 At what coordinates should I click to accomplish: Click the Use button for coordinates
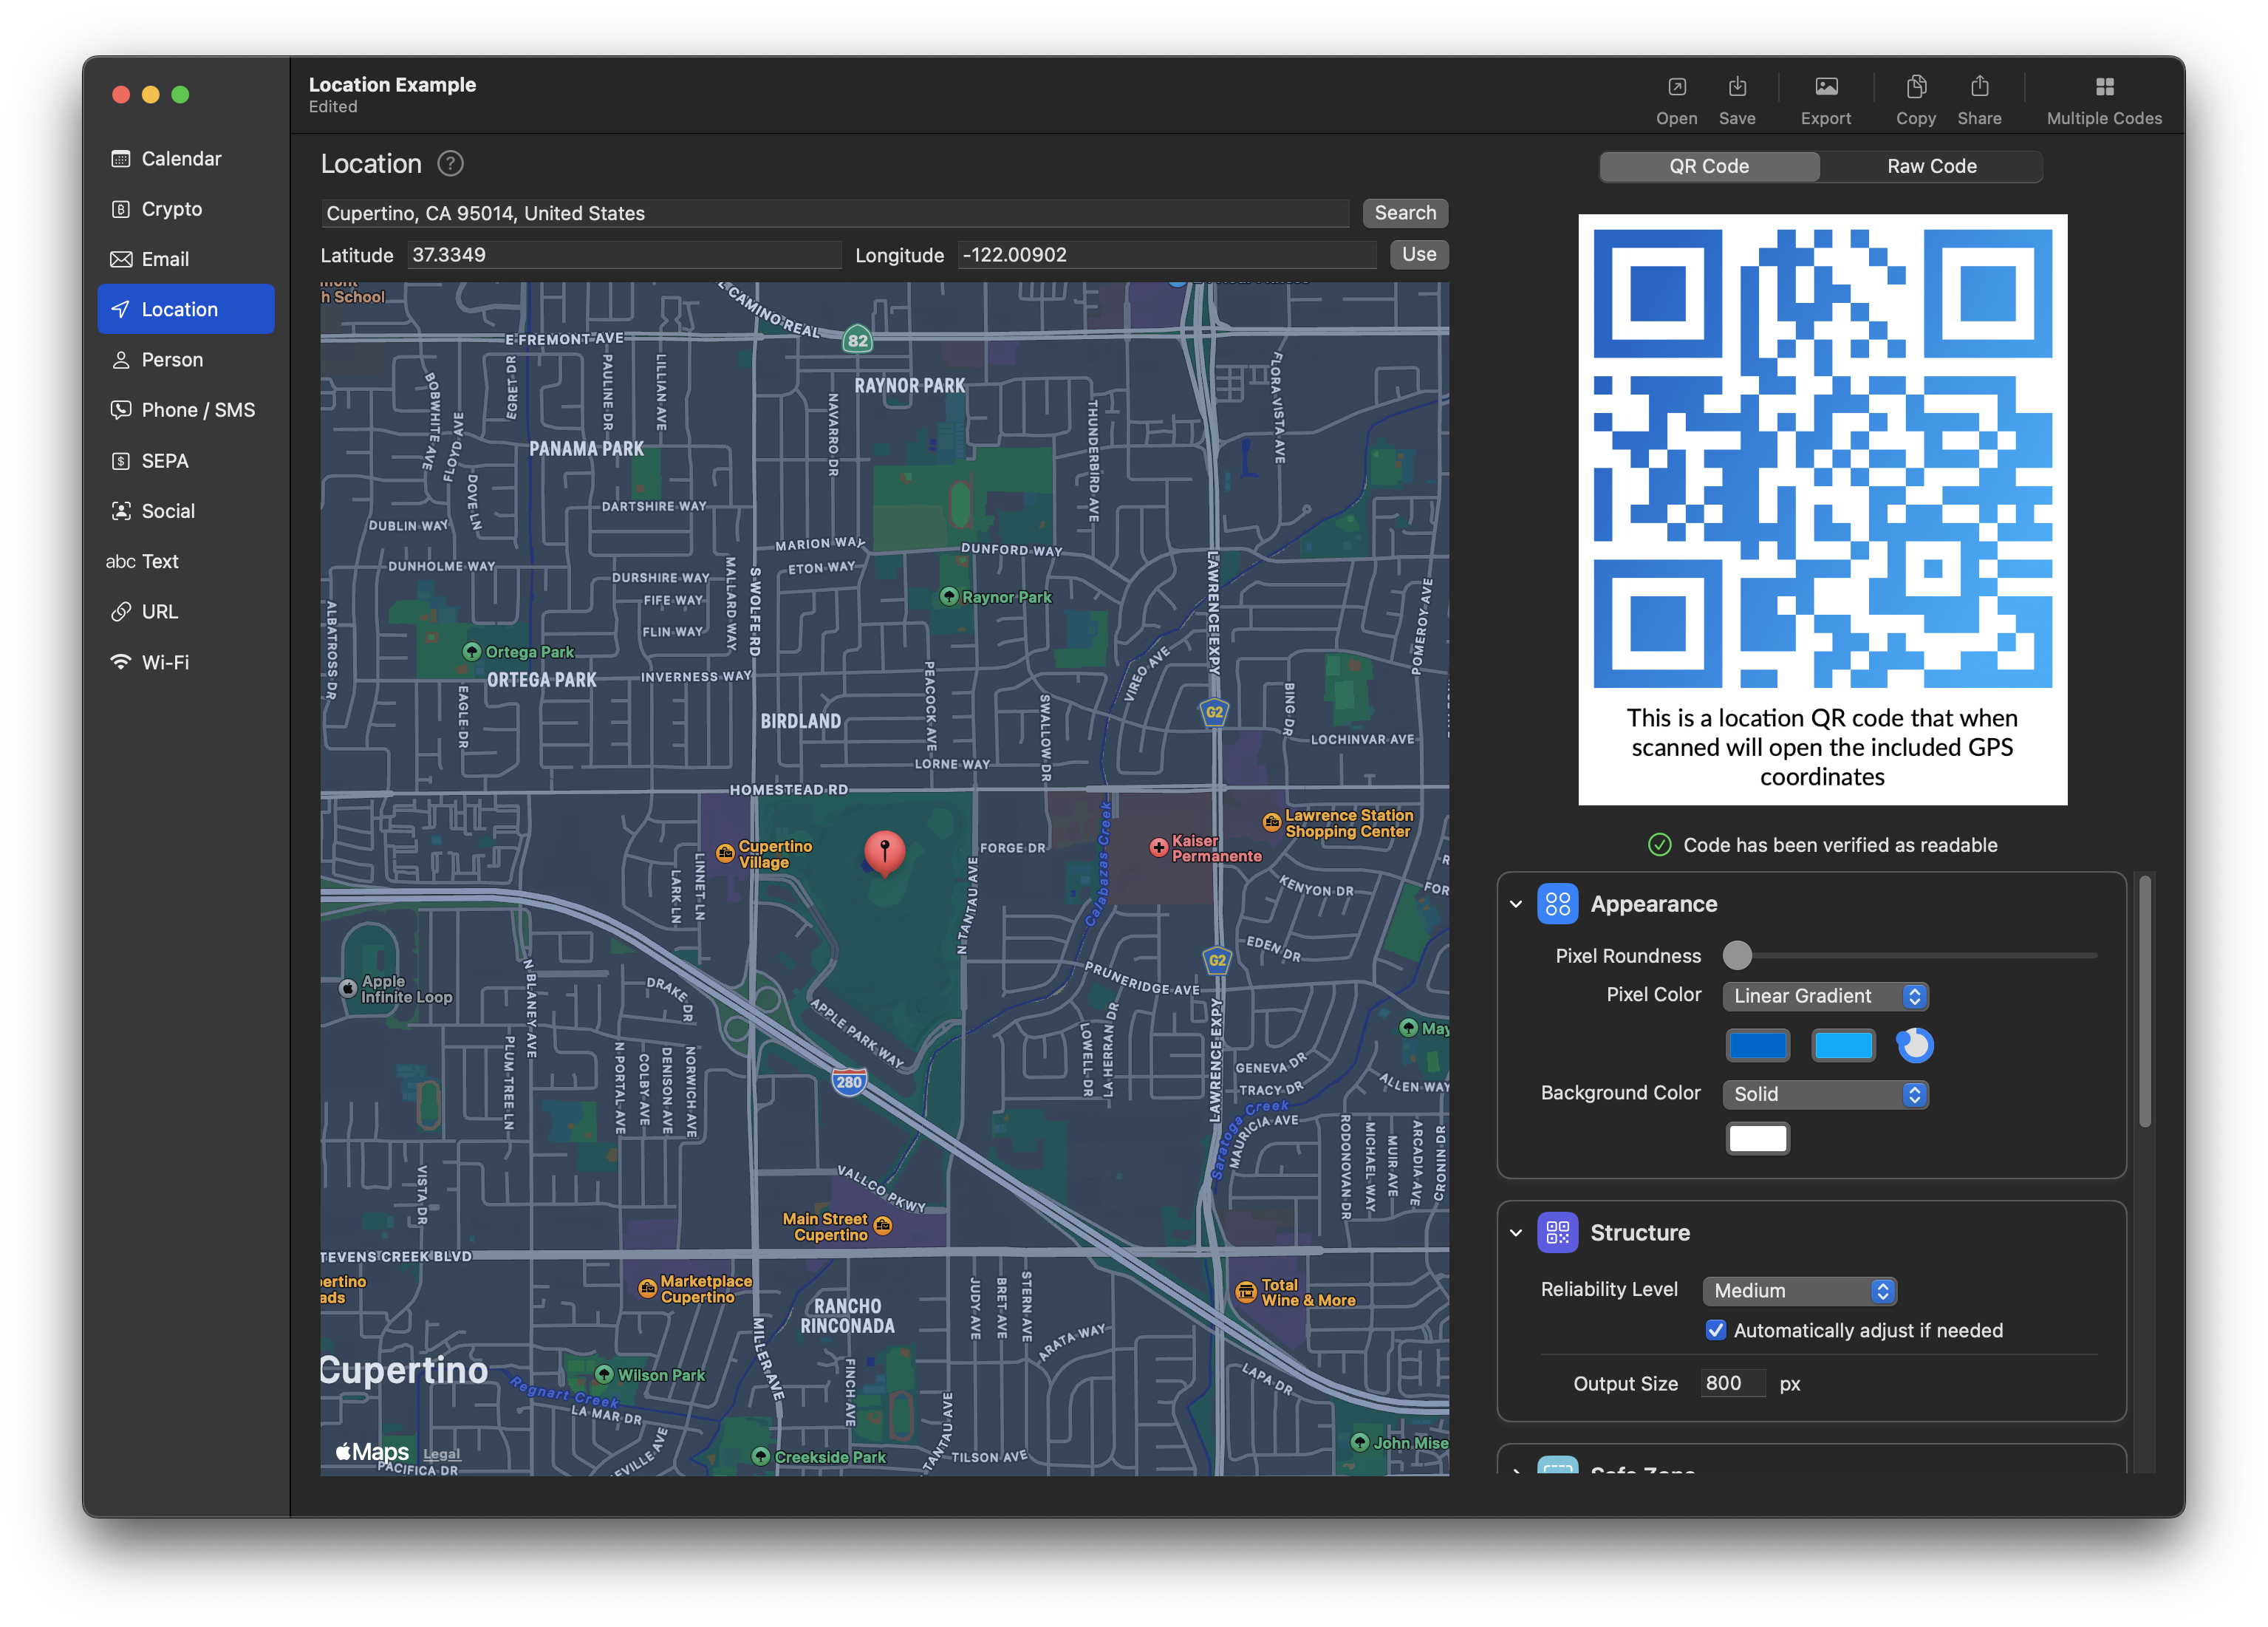coord(1418,253)
